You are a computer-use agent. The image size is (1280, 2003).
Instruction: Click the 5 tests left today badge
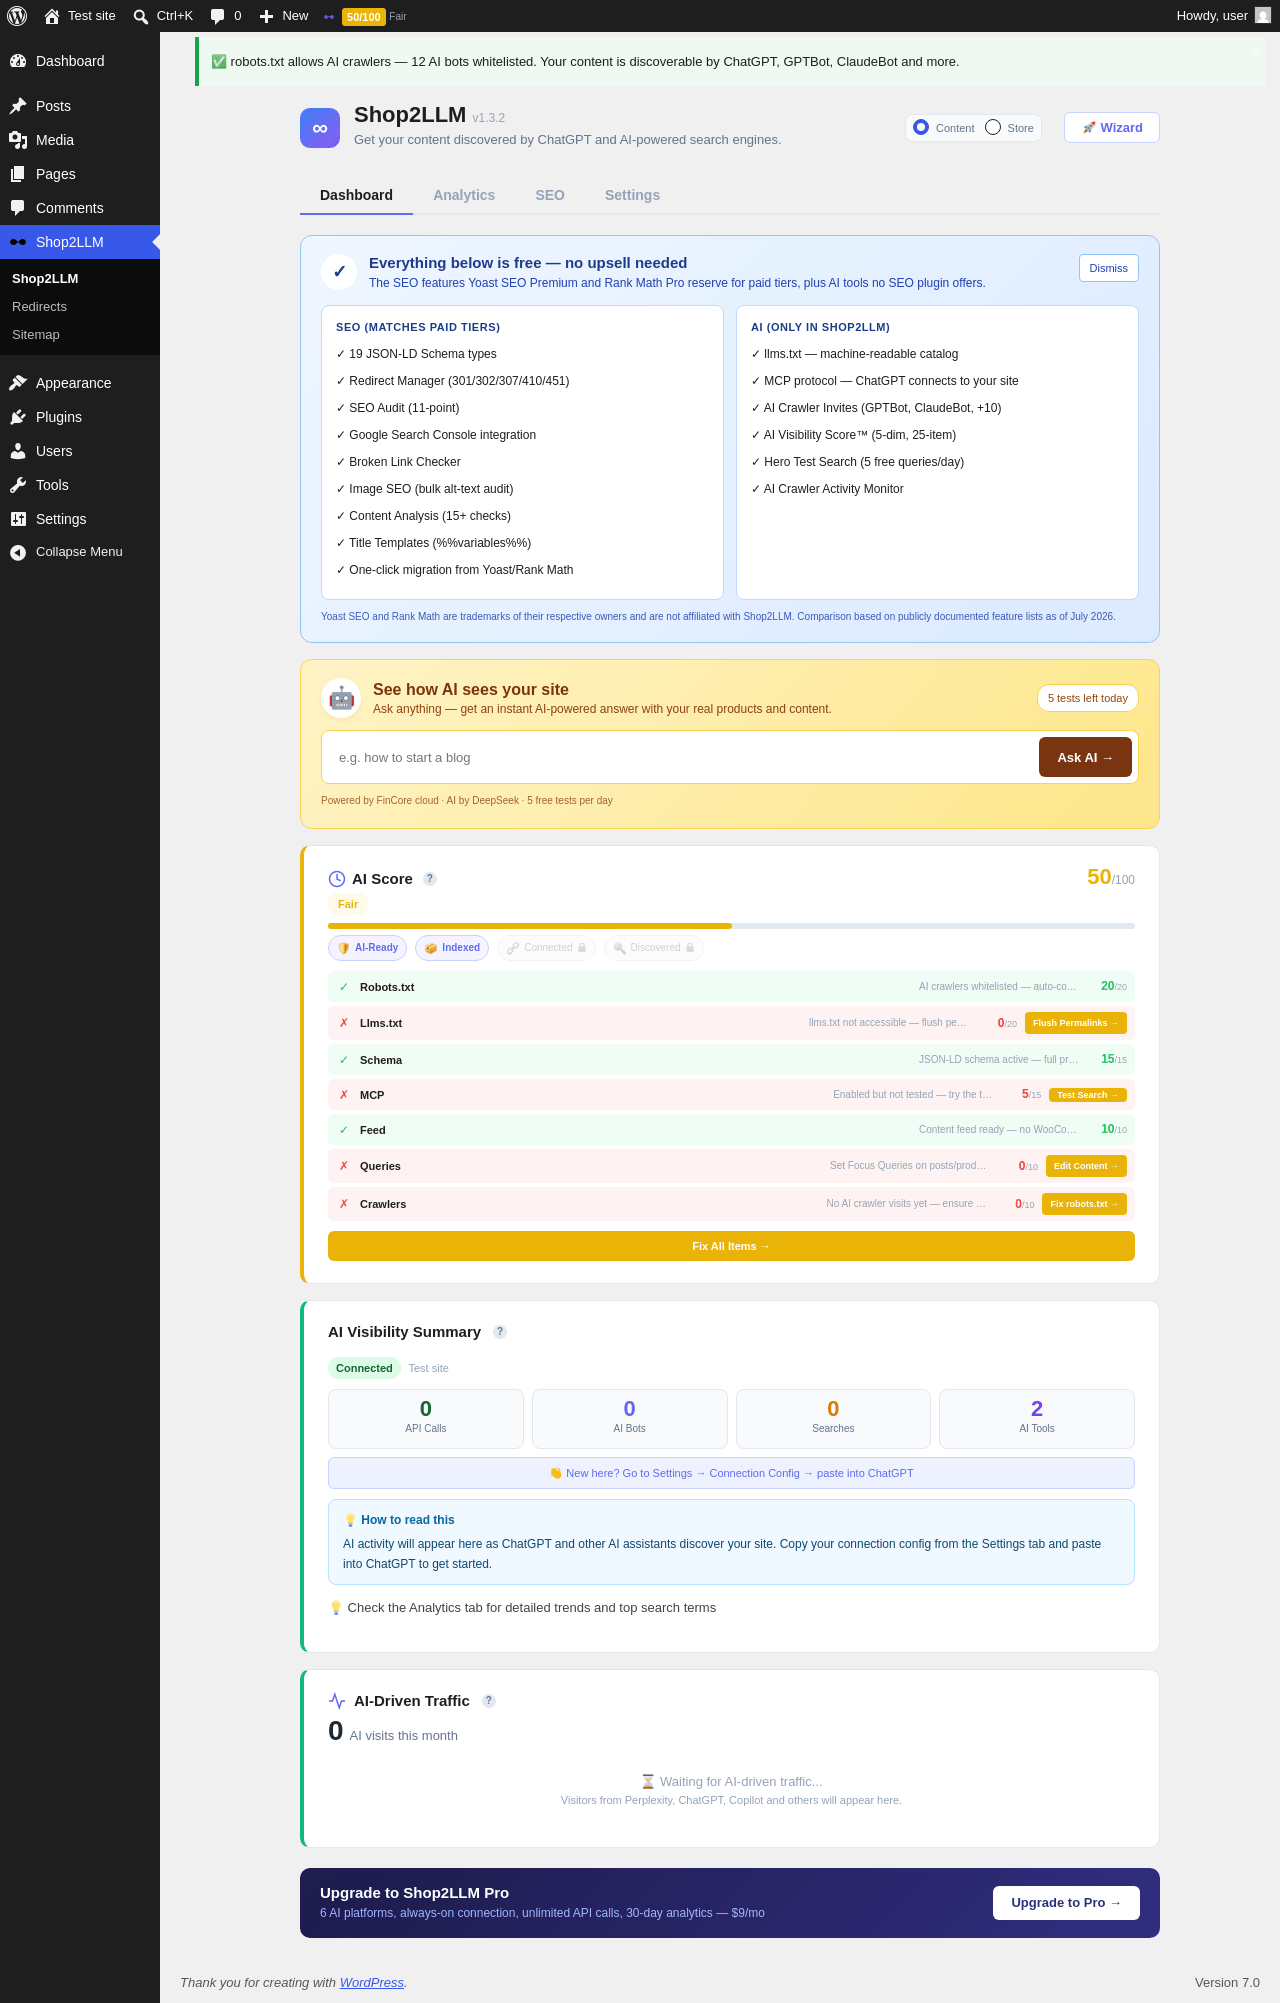coord(1088,698)
